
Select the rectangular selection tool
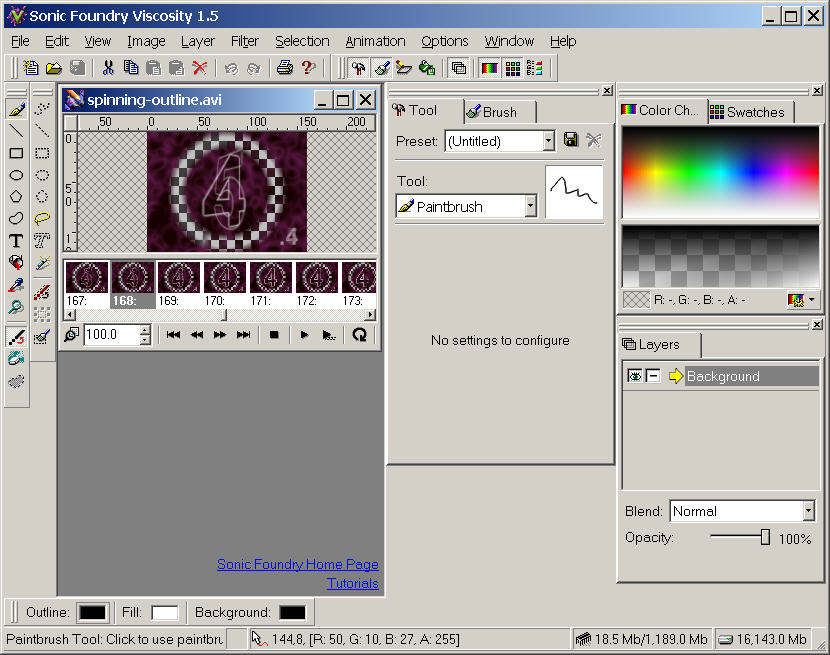tap(42, 153)
